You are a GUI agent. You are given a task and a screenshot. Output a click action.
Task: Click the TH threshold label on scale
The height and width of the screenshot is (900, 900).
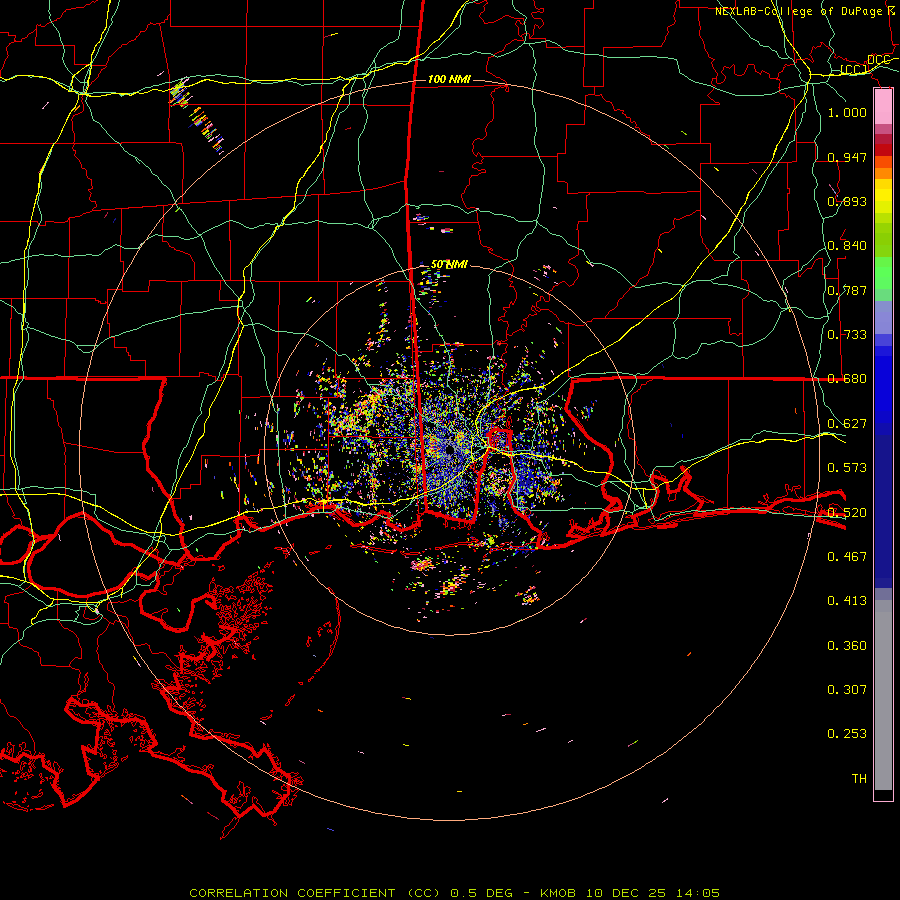click(859, 779)
